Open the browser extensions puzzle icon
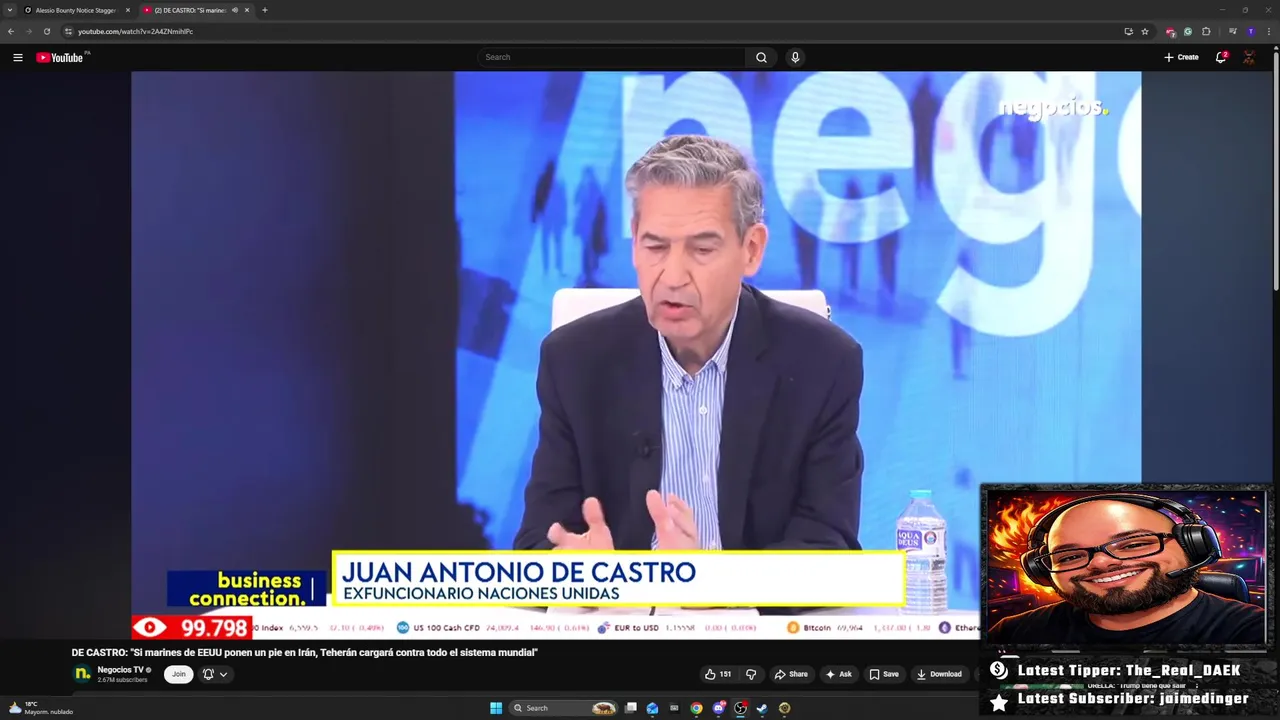The image size is (1280, 720). click(1206, 31)
